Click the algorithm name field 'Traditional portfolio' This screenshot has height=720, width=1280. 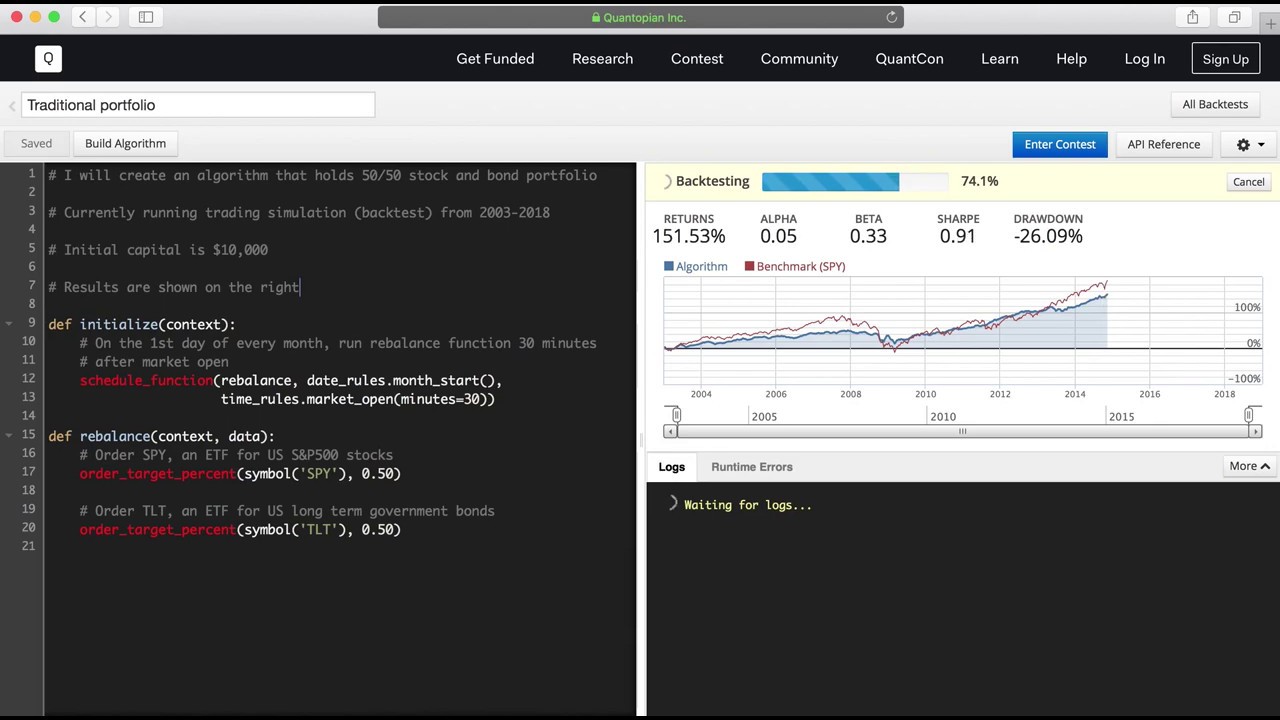click(x=198, y=105)
